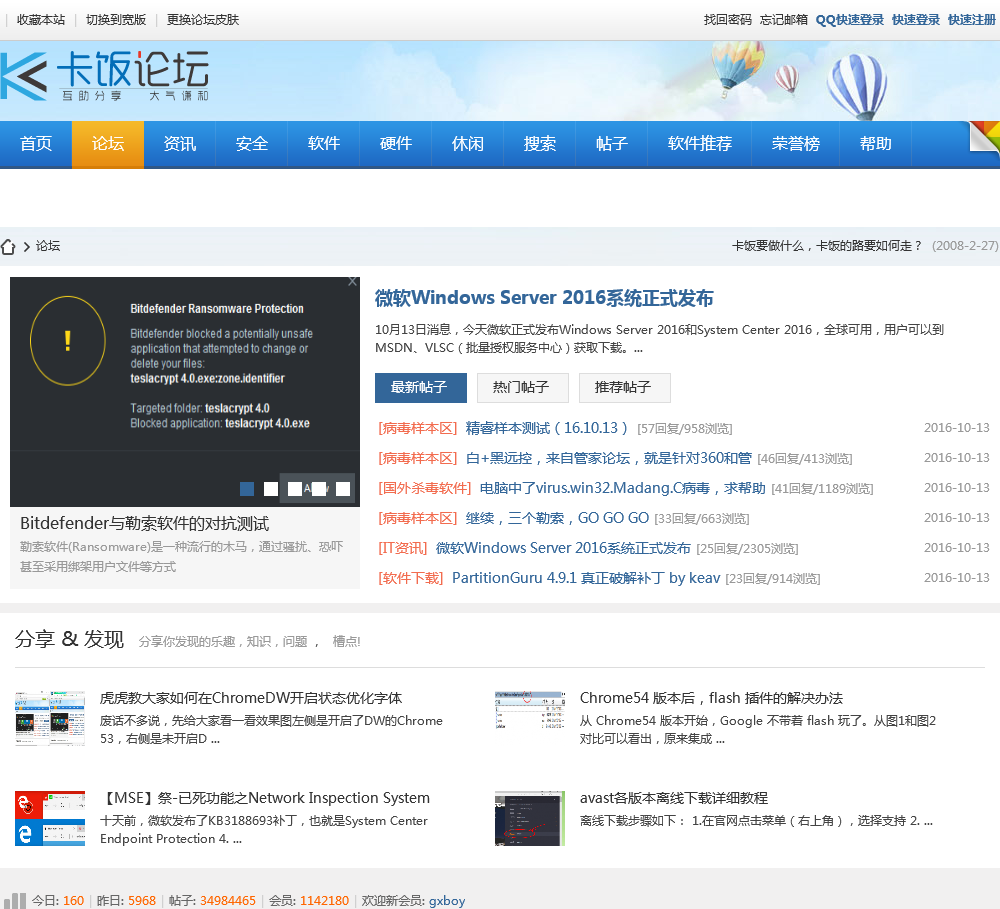Open 【MSE】祭-已死功能之Network Inspection System
The height and width of the screenshot is (909, 1000).
click(x=265, y=798)
